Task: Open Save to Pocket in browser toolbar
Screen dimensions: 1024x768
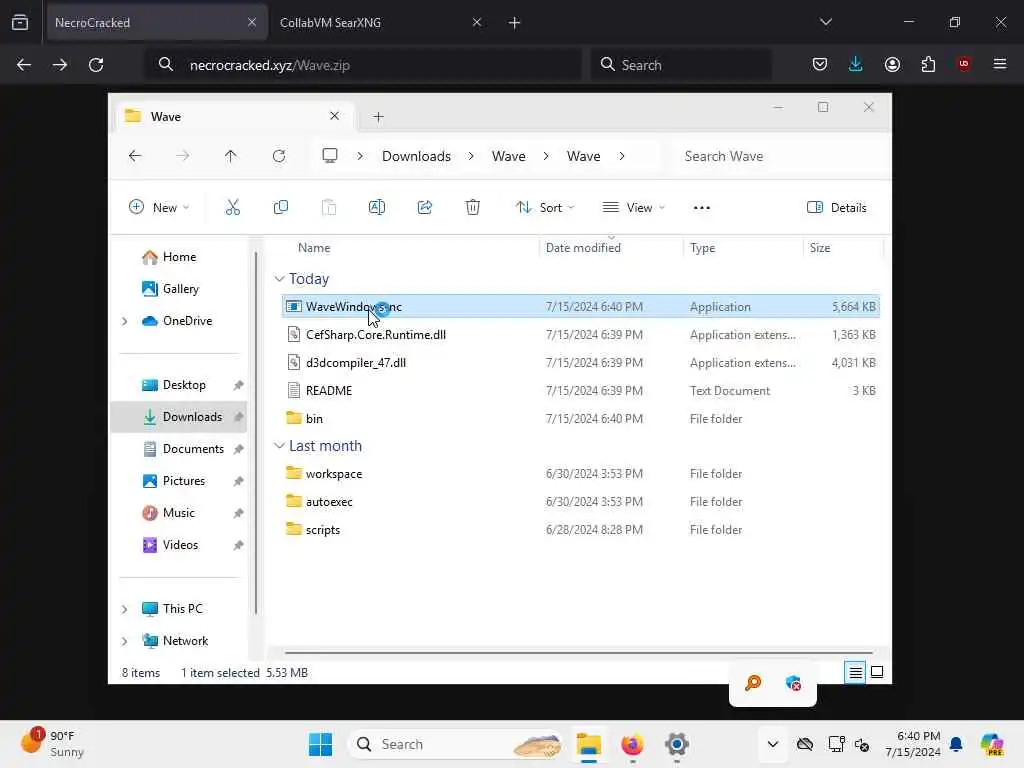Action: pyautogui.click(x=820, y=64)
